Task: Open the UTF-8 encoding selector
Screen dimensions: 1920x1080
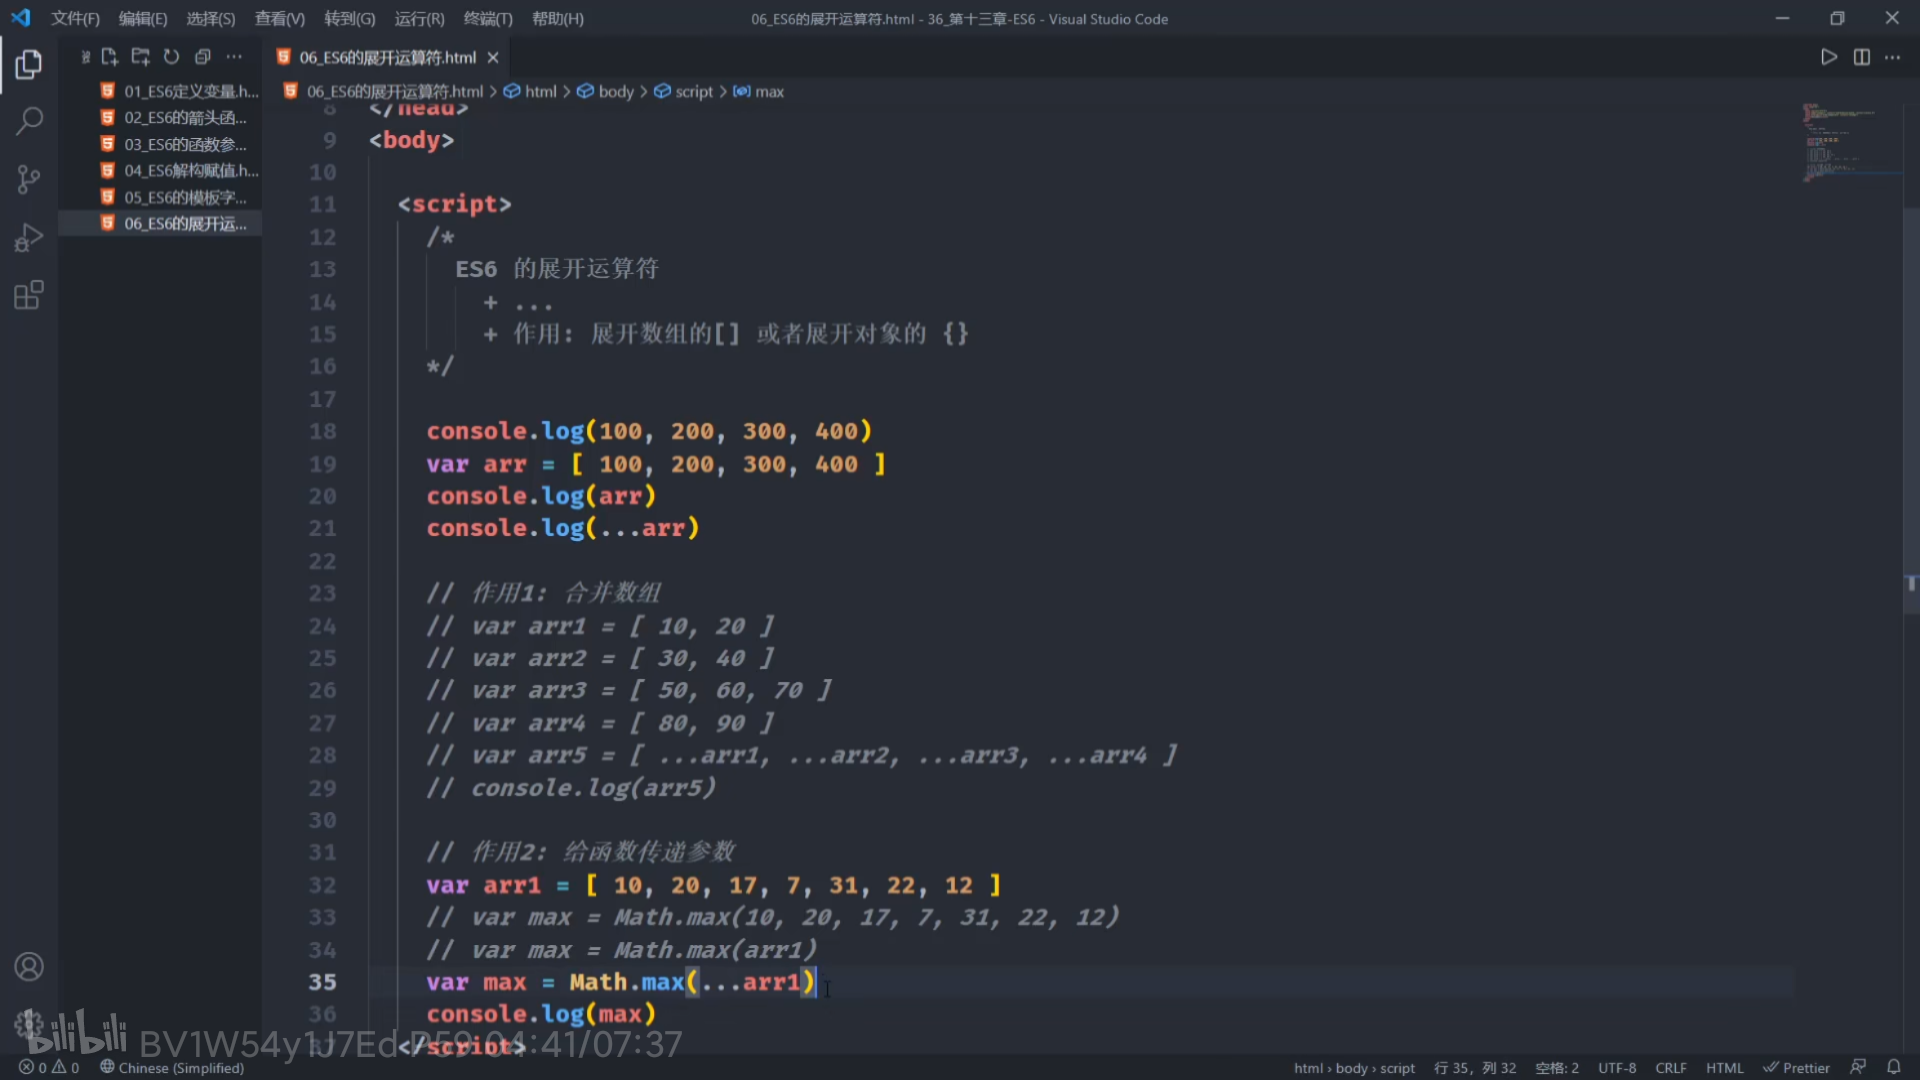Action: click(x=1616, y=1067)
